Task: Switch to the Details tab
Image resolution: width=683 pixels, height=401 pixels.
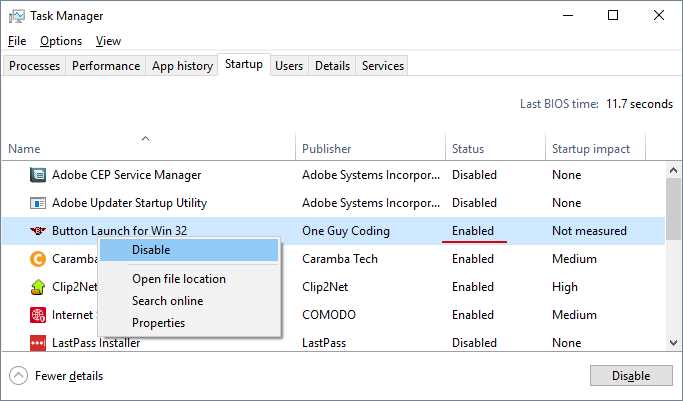Action: point(332,66)
